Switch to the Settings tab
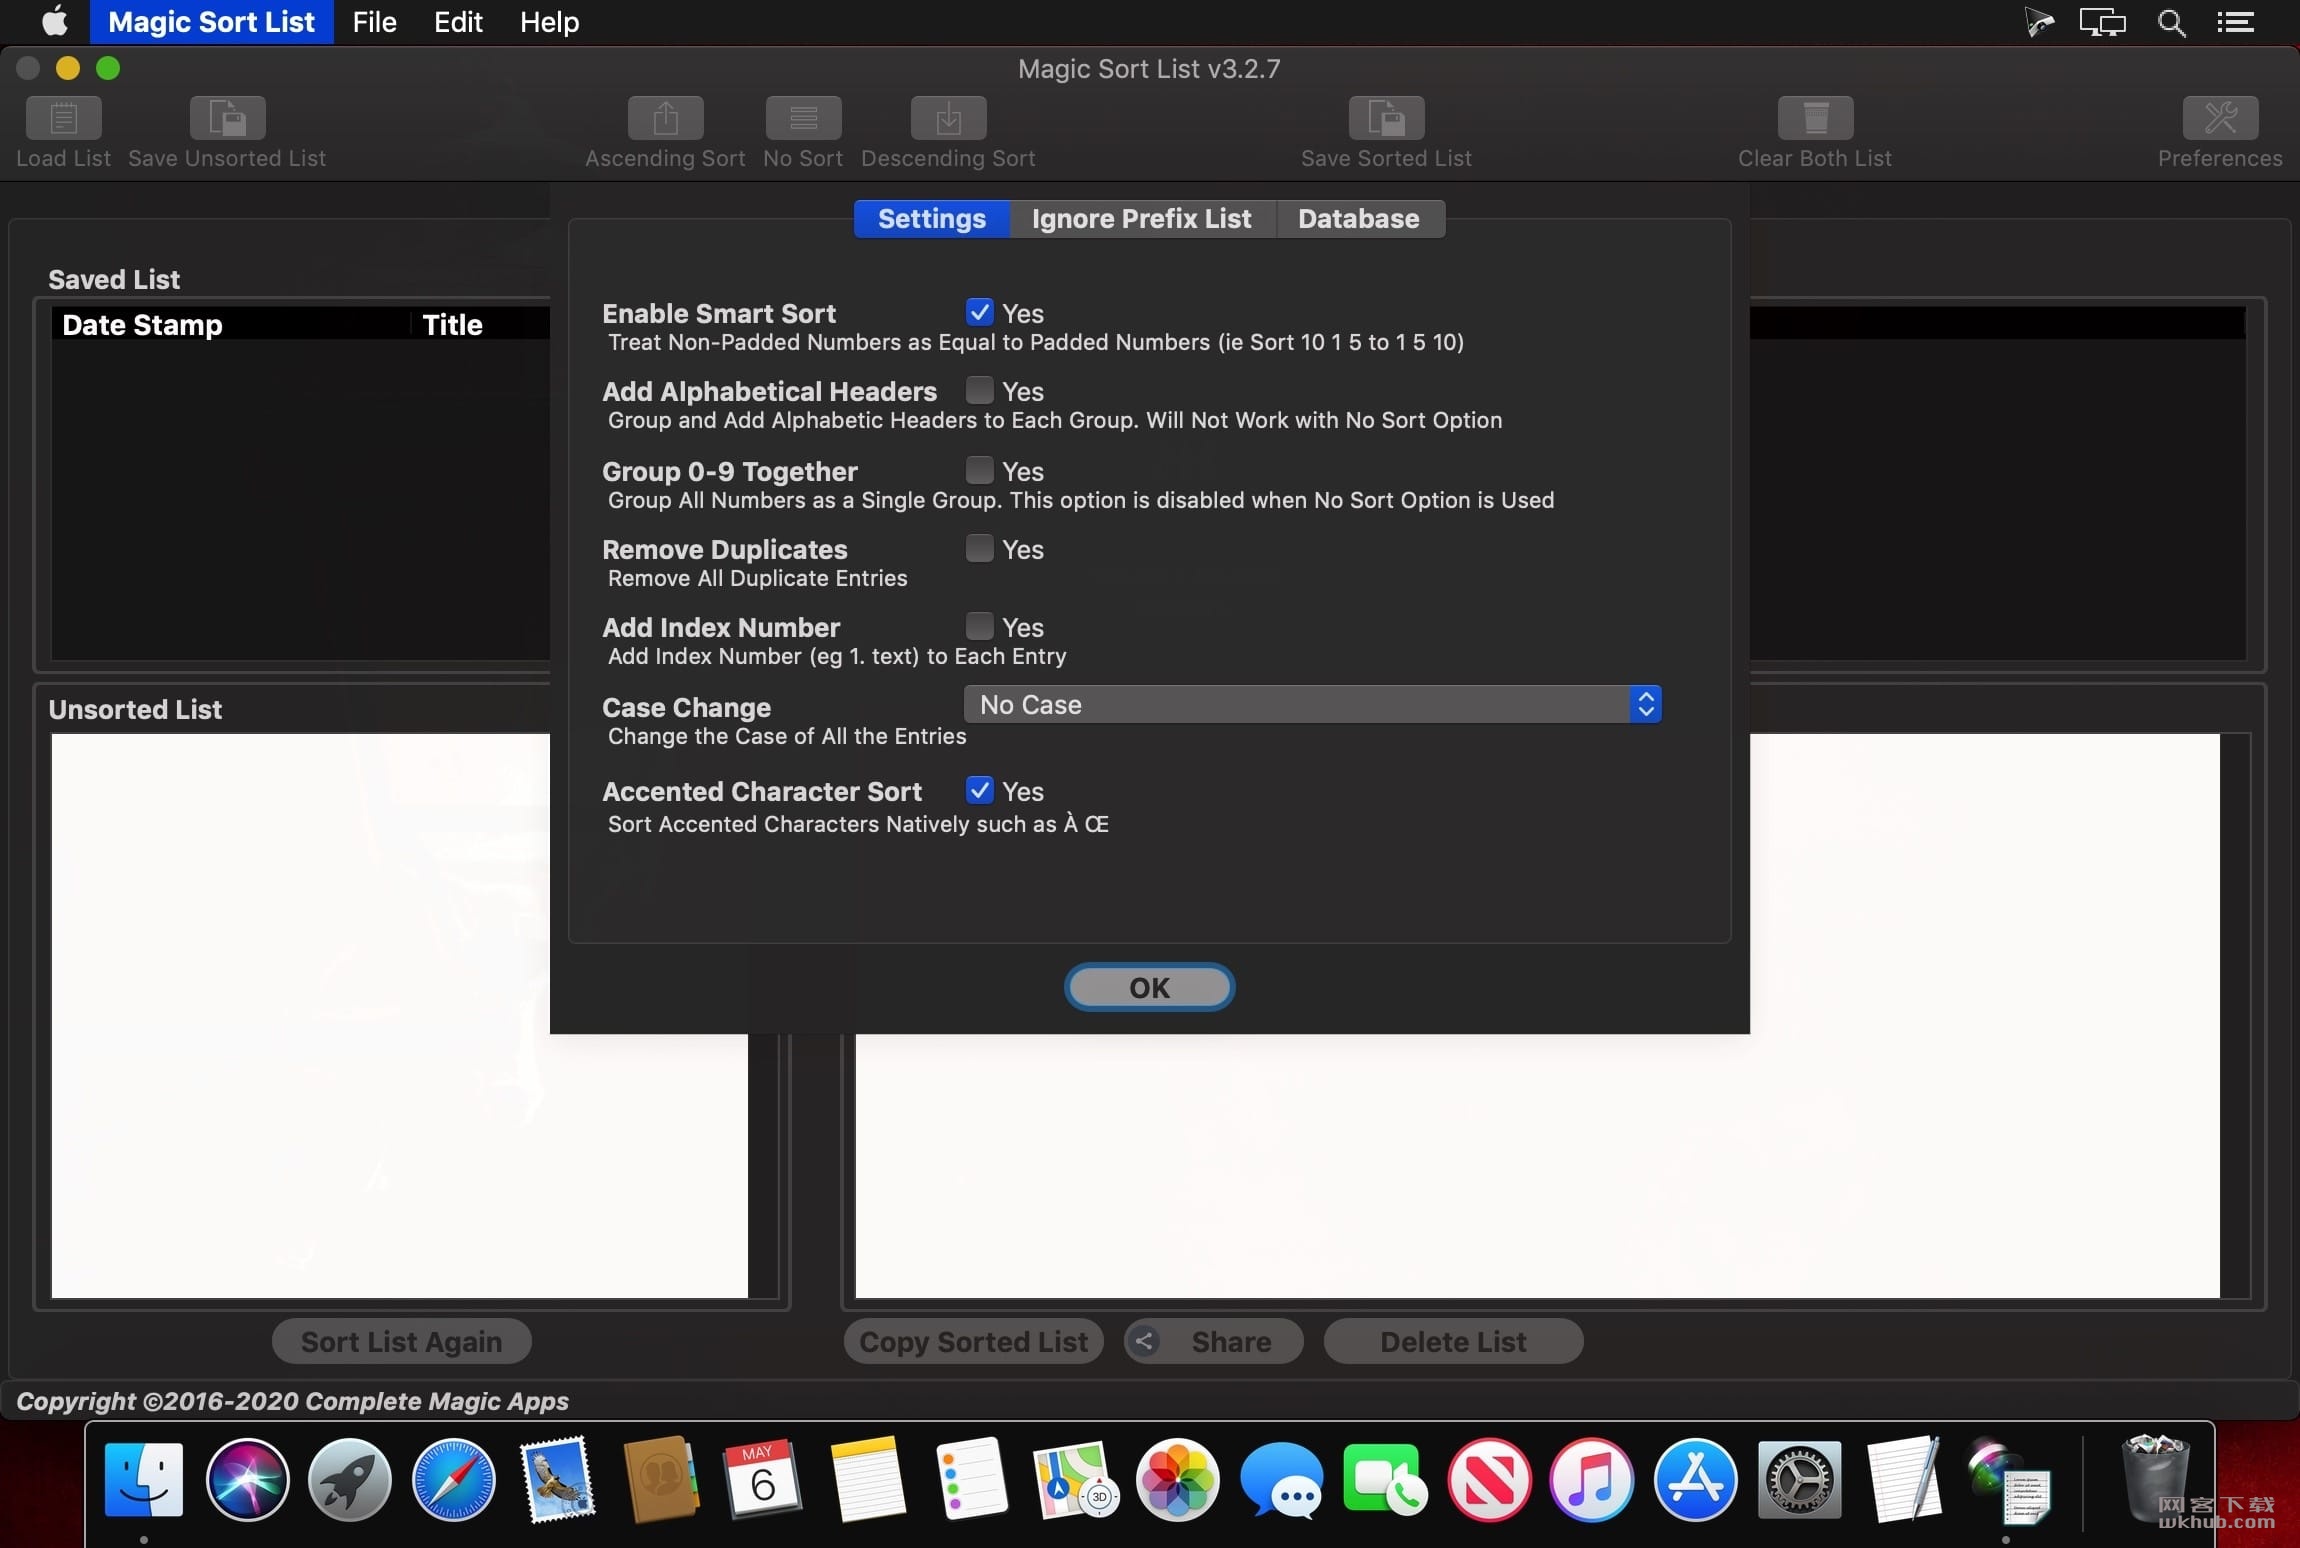 [x=932, y=218]
